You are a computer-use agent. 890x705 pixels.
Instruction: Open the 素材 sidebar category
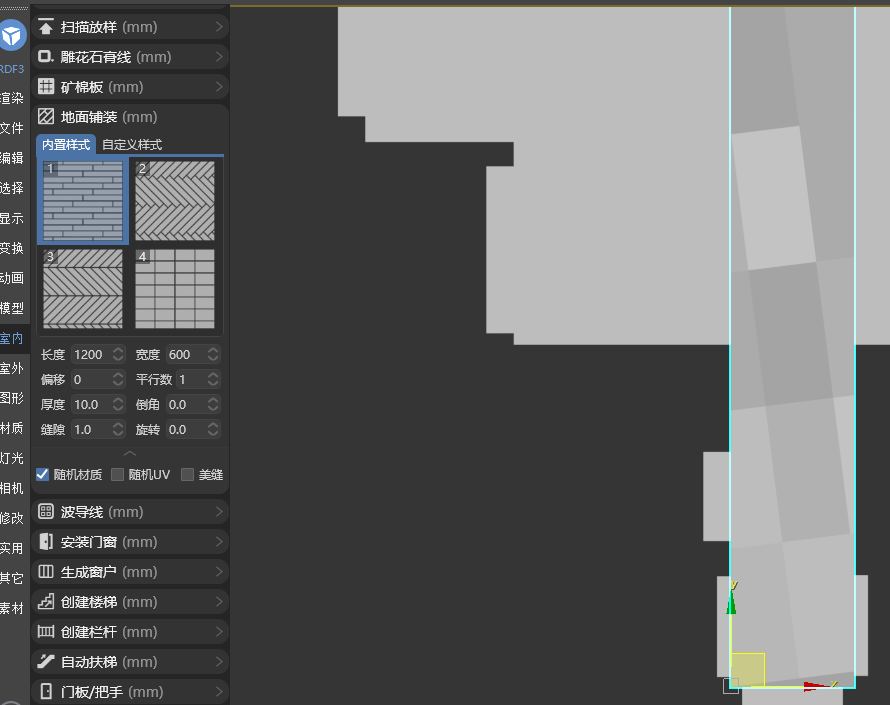[x=12, y=609]
